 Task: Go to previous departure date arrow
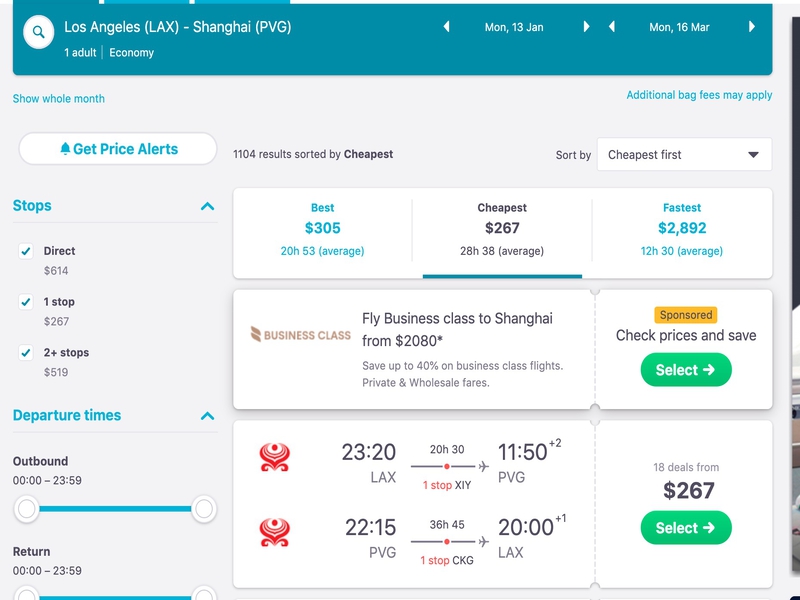click(x=446, y=27)
